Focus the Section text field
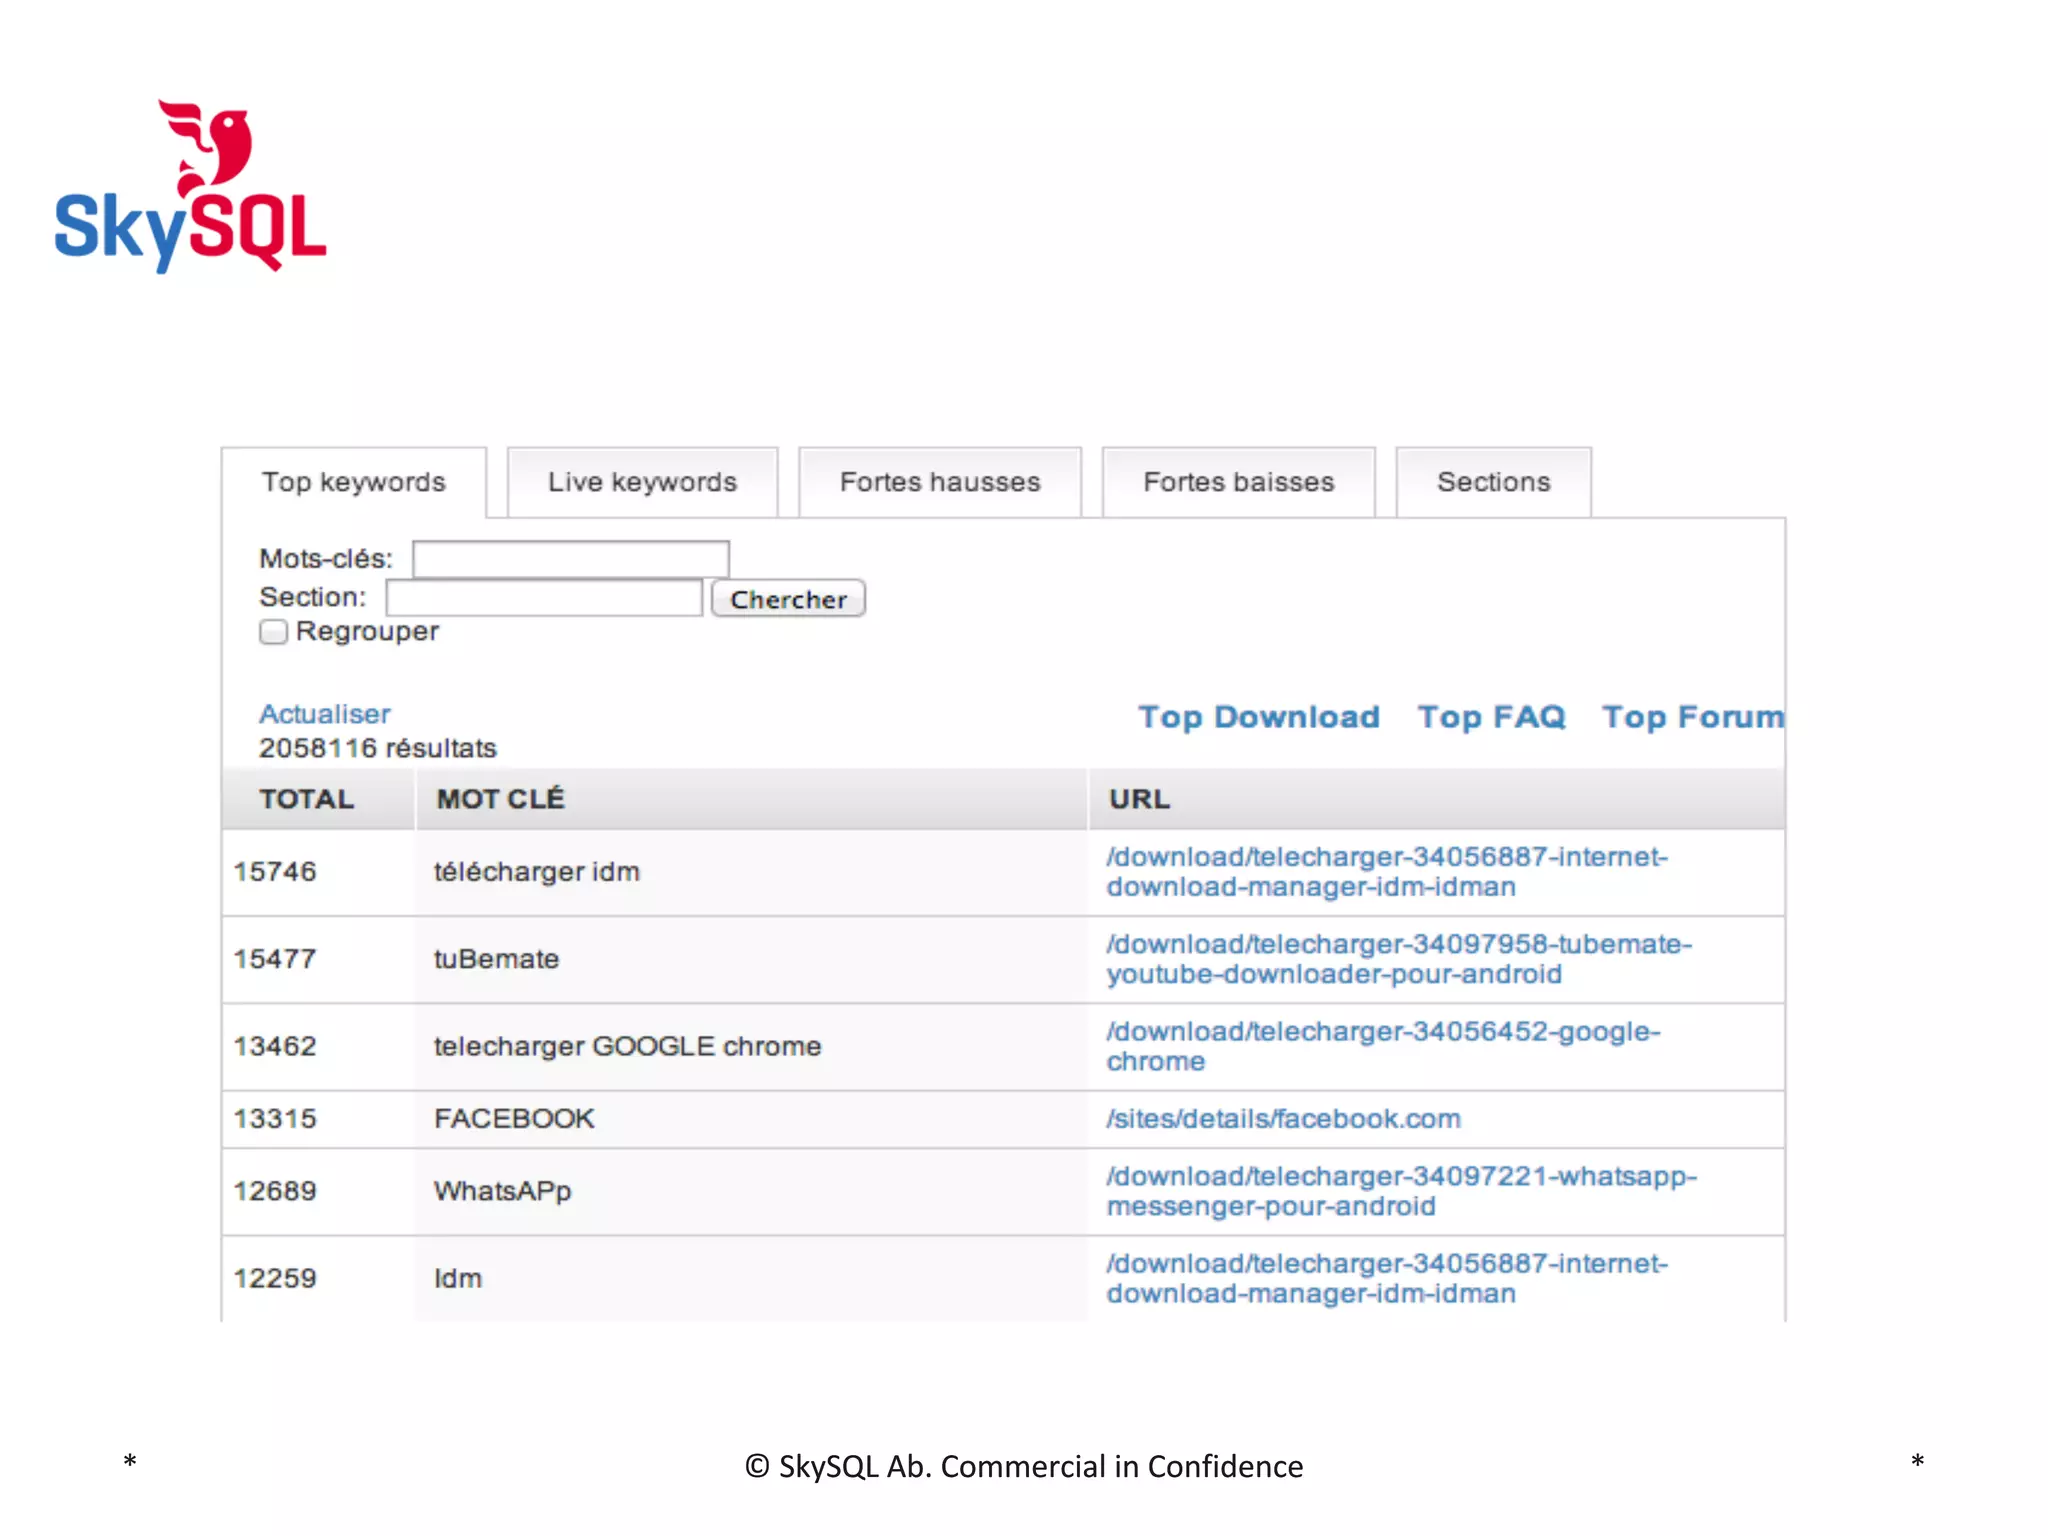Screen dimensions: 2048x1536 pos(544,598)
